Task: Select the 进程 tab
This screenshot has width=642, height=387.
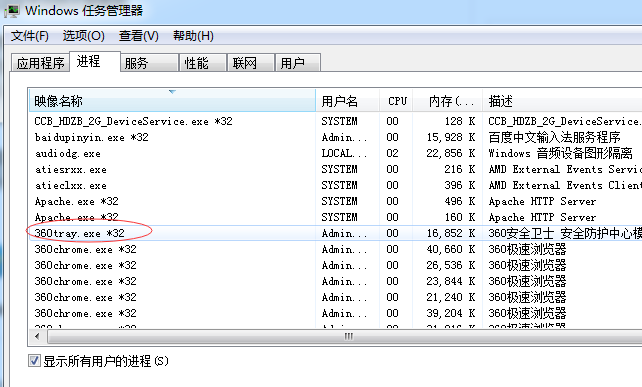Action: tap(95, 61)
